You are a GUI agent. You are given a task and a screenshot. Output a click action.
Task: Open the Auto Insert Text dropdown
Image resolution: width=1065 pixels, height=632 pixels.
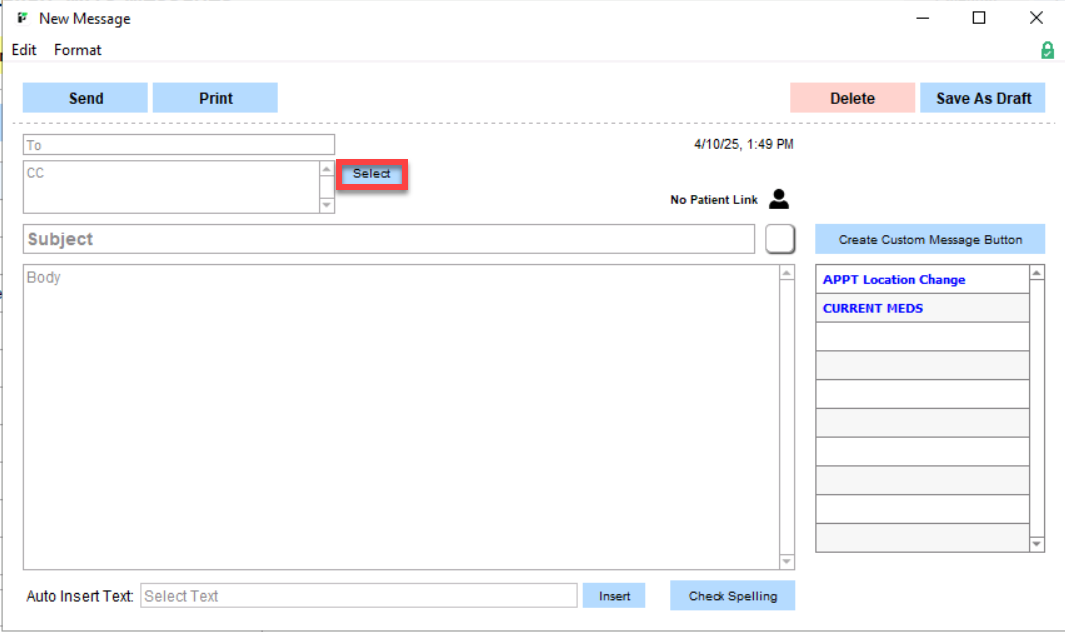click(358, 596)
